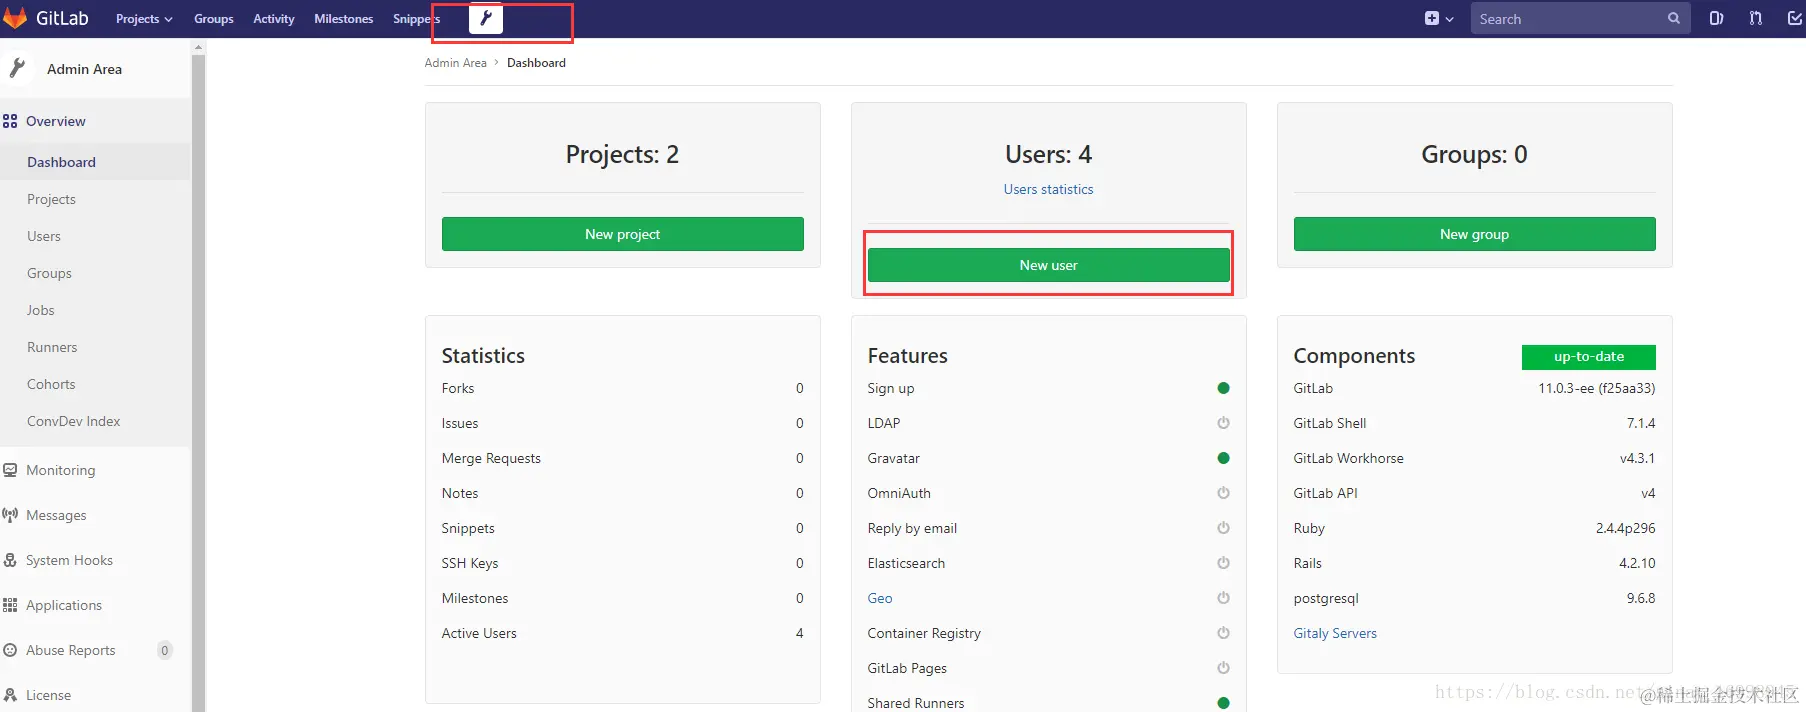Open the System Hooks section label
Viewport: 1806px width, 712px height.
click(x=69, y=560)
